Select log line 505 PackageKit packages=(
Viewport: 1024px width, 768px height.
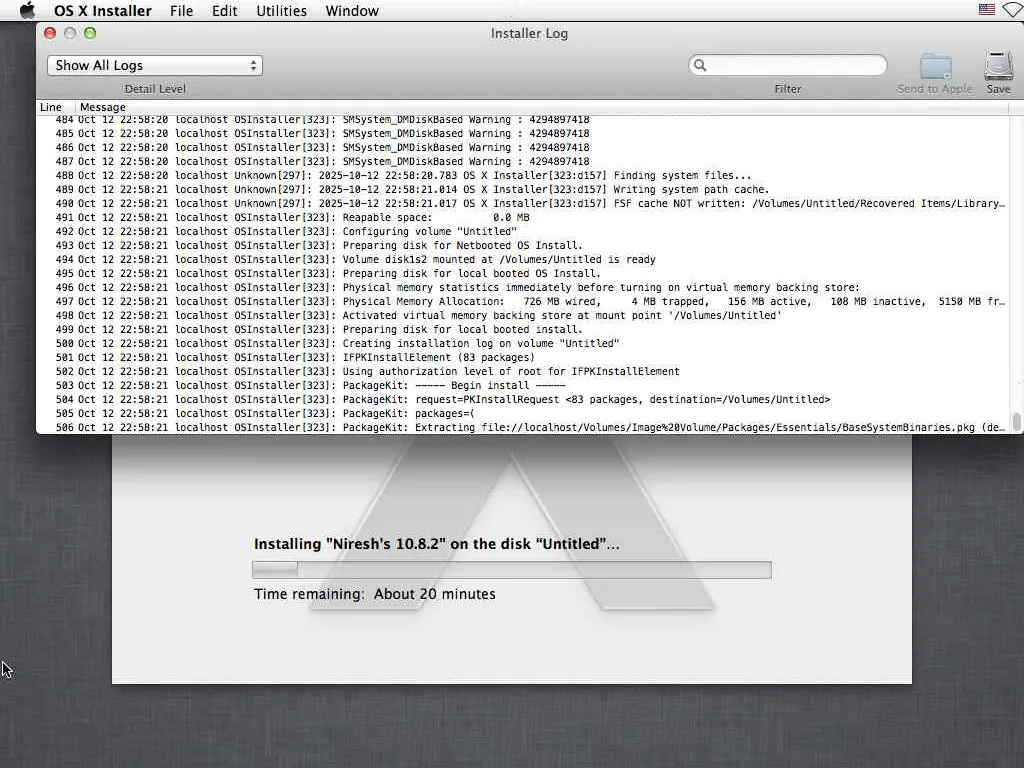[522, 414]
